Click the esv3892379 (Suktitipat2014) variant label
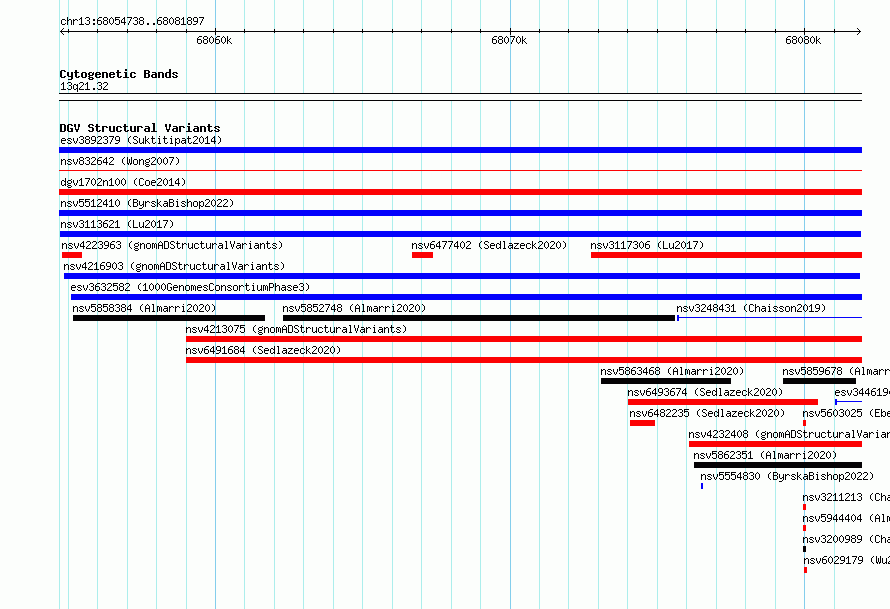This screenshot has height=609, width=890. tap(141, 140)
